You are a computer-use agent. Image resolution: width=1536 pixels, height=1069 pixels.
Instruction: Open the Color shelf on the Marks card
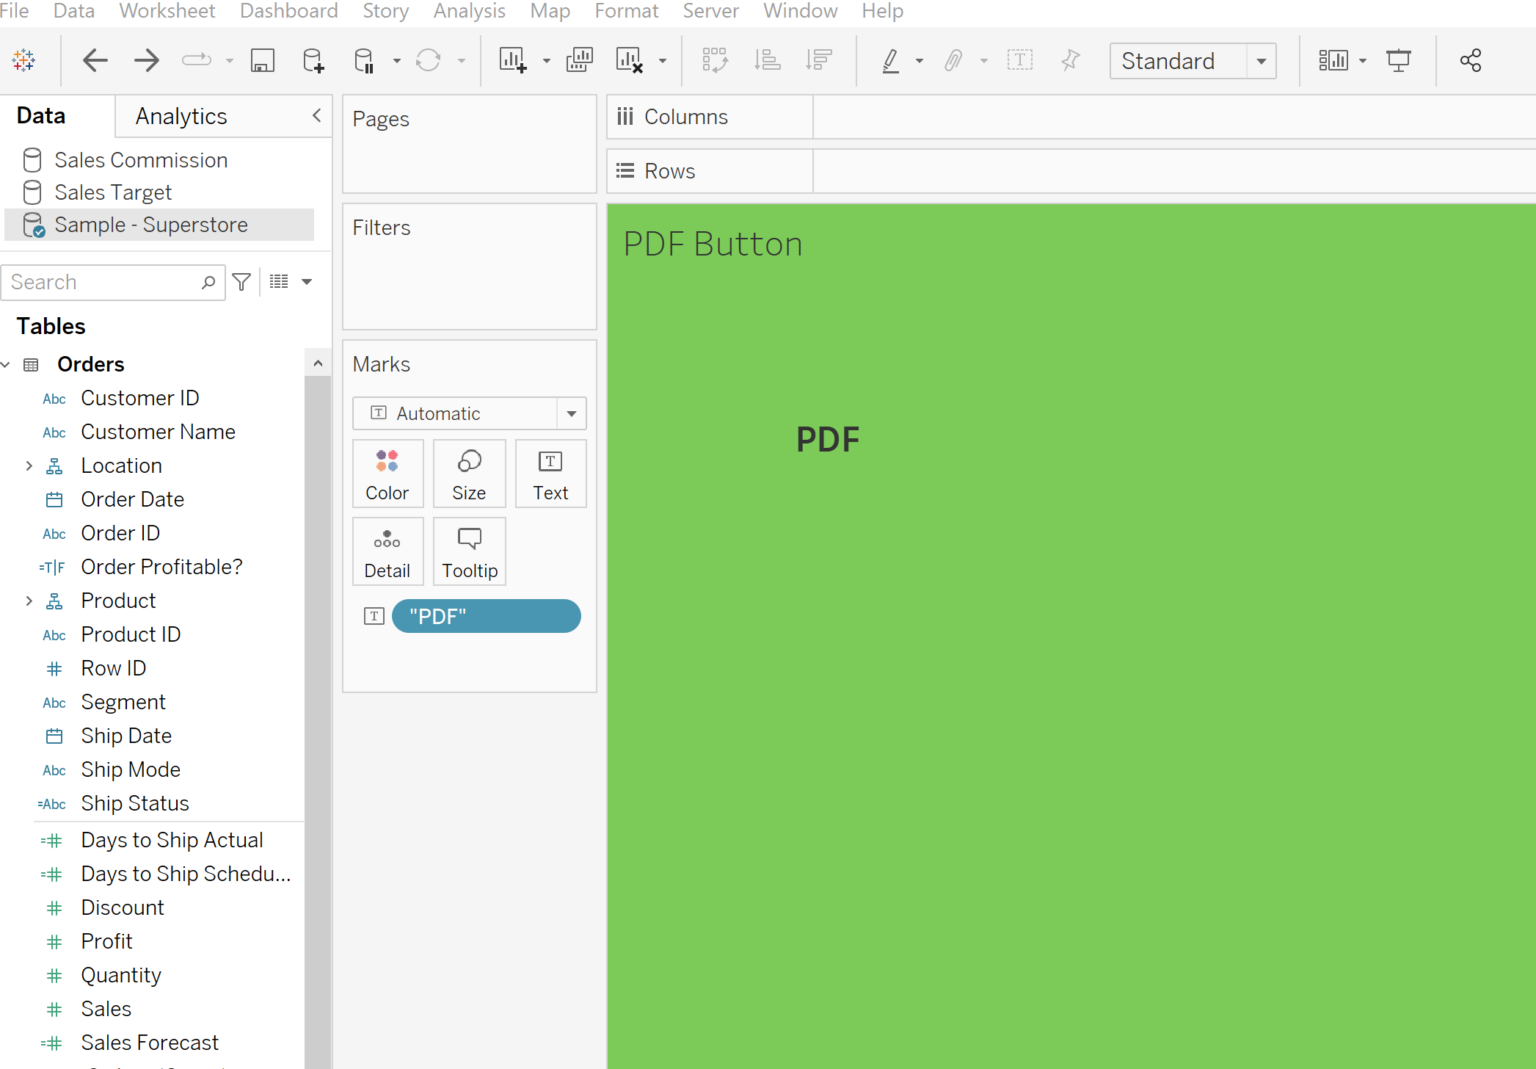pos(387,473)
